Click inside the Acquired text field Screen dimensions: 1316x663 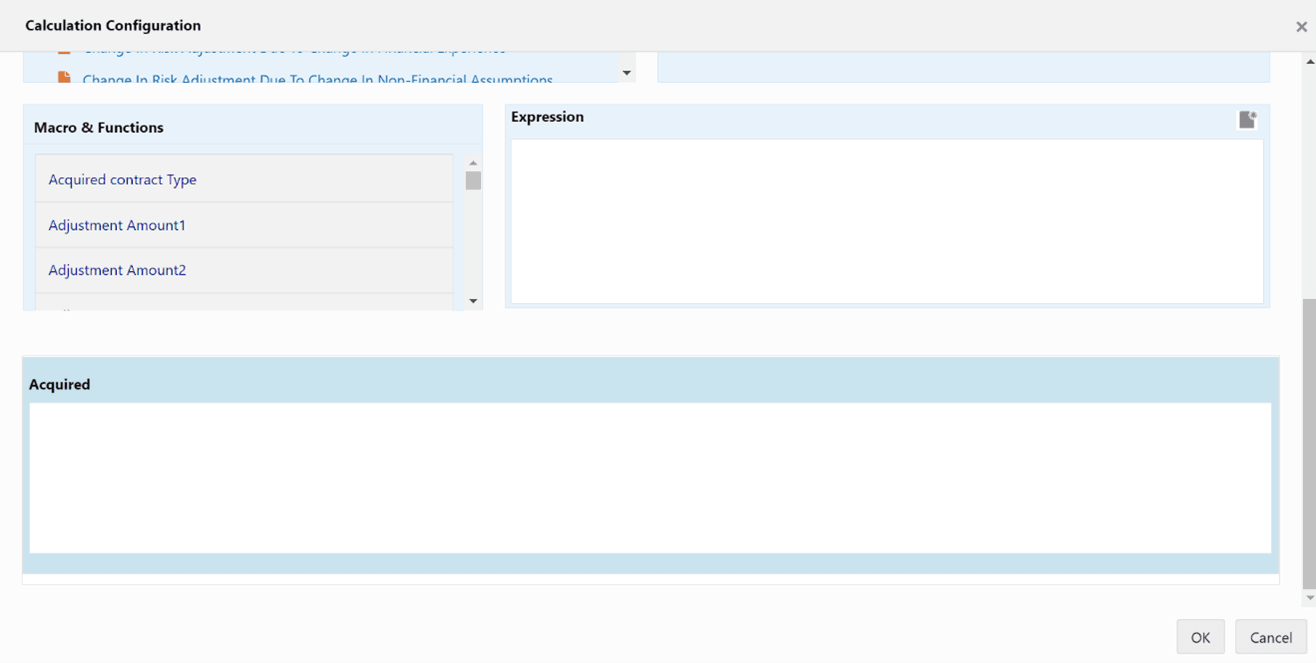[x=654, y=475]
